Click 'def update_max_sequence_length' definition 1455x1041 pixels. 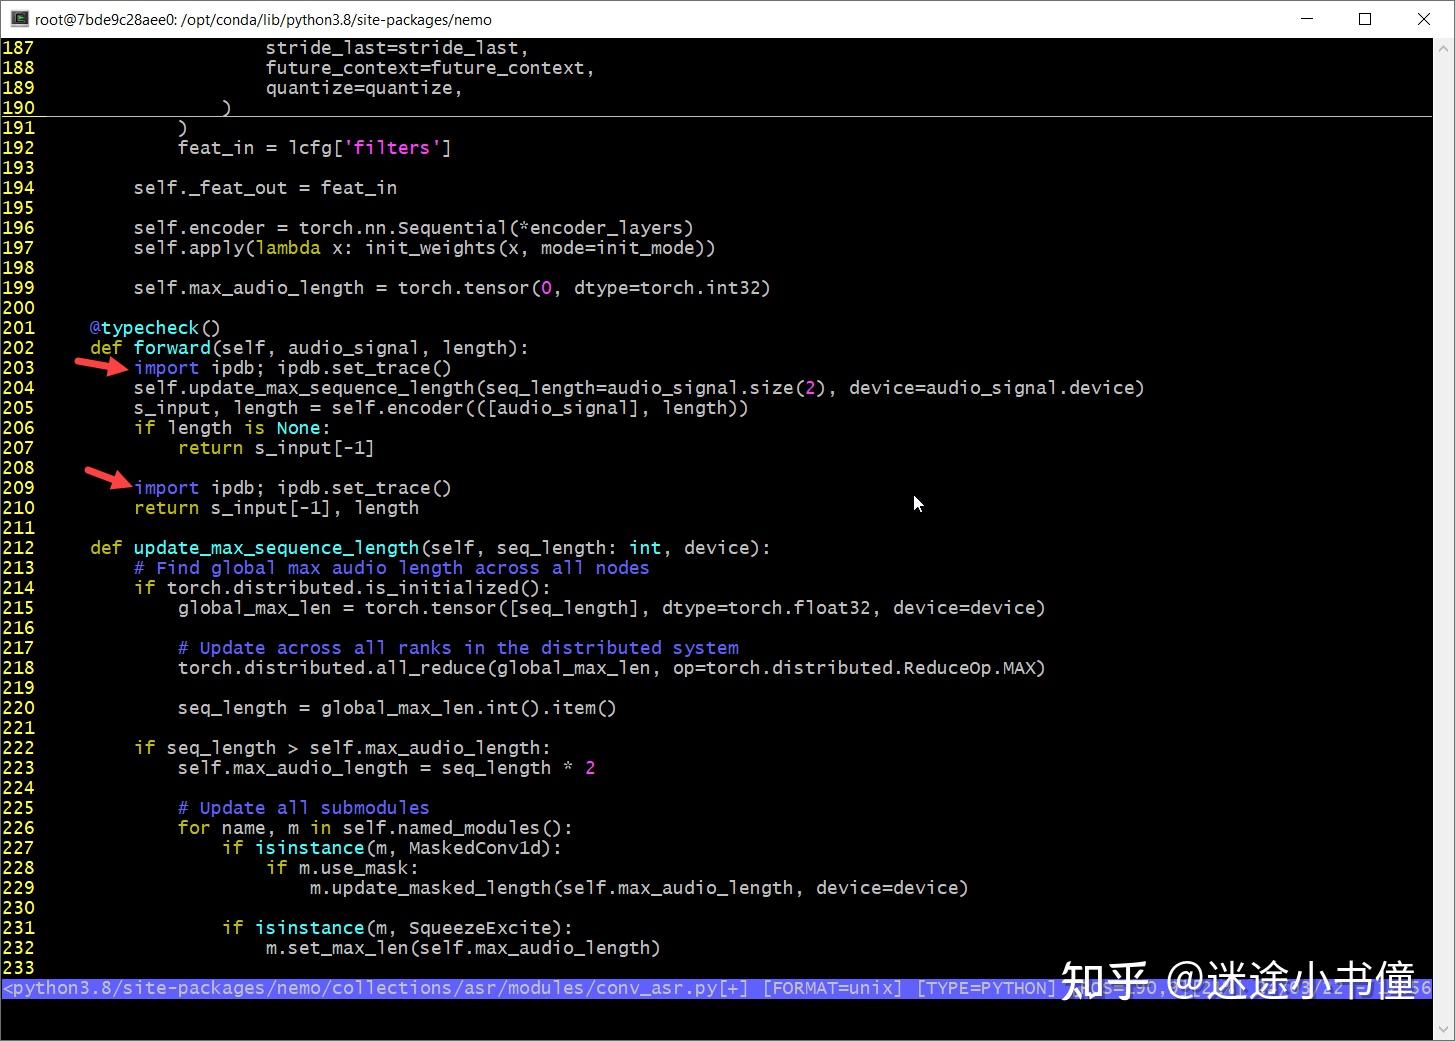point(430,548)
